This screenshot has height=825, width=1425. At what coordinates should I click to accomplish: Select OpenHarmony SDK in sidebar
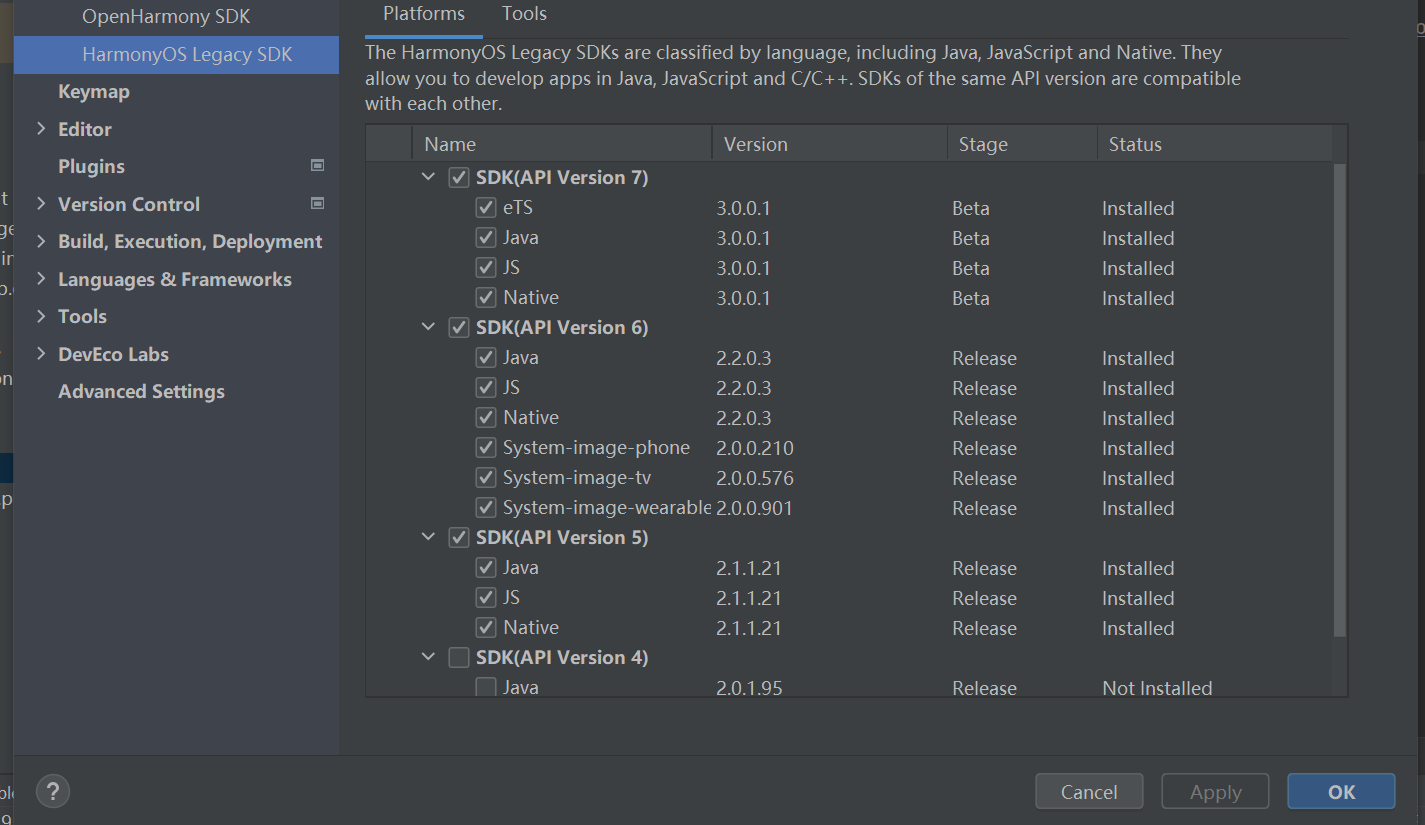[166, 16]
